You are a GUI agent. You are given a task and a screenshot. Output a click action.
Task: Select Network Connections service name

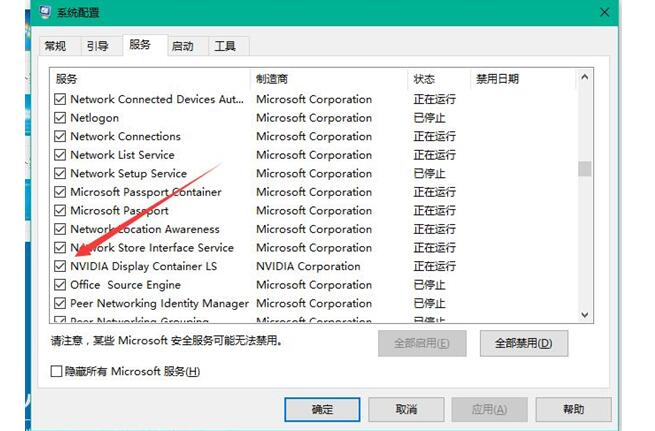click(x=126, y=137)
